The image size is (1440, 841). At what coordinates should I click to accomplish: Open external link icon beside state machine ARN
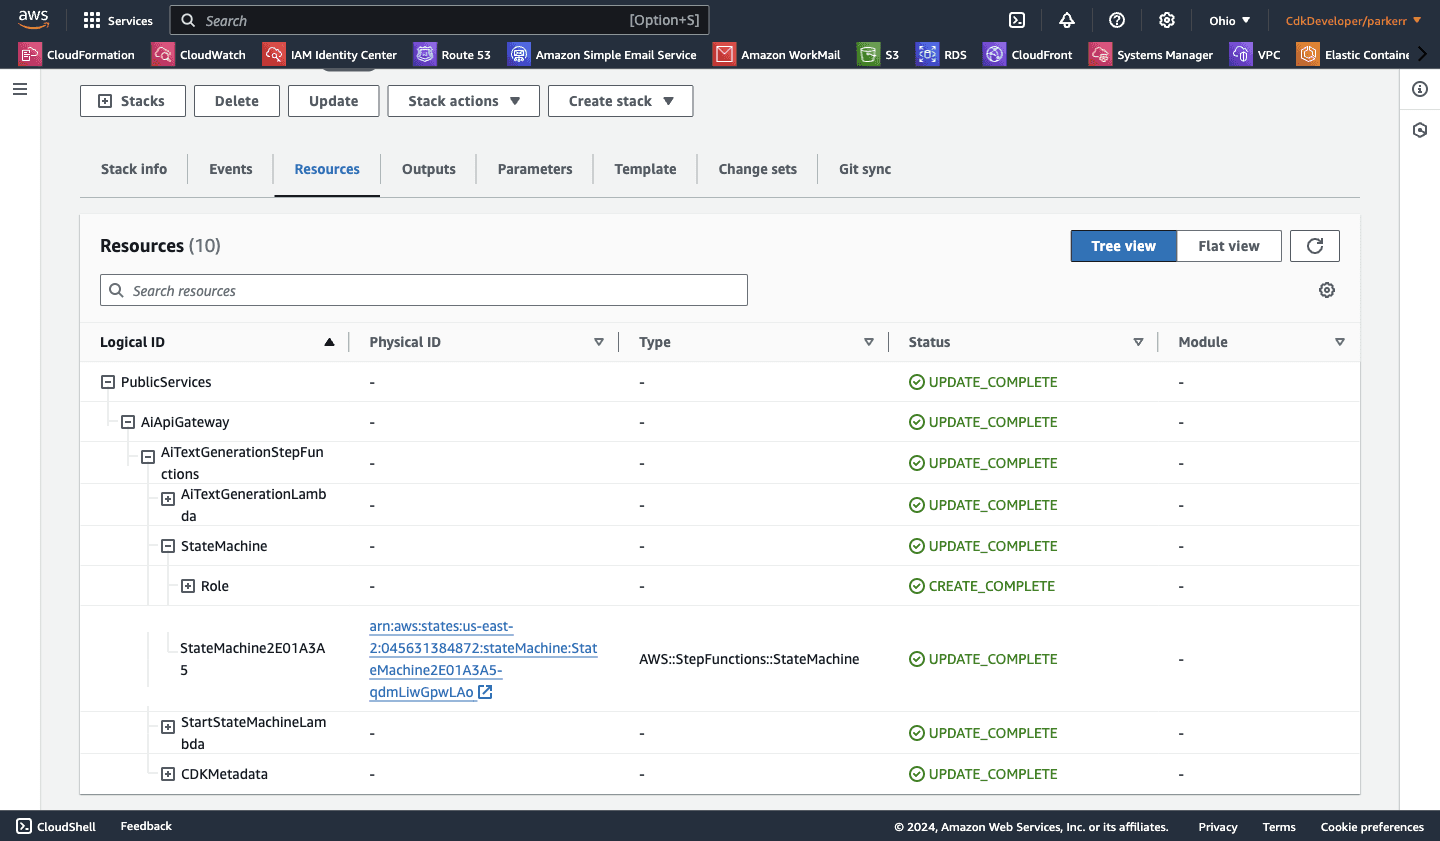(x=485, y=692)
